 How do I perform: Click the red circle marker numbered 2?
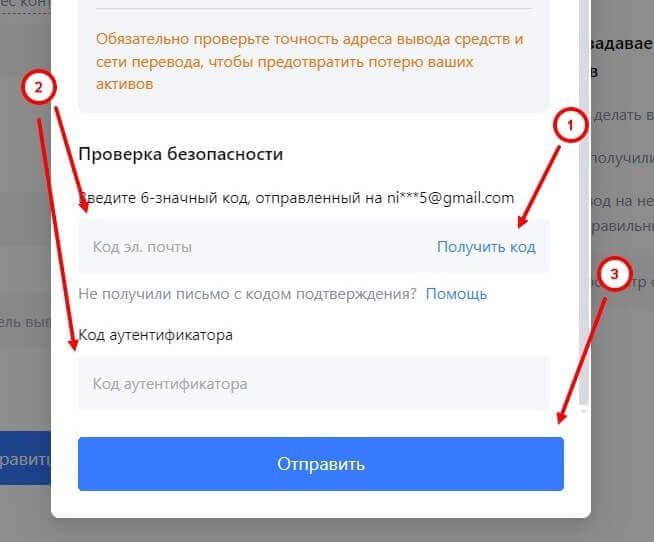pos(38,87)
